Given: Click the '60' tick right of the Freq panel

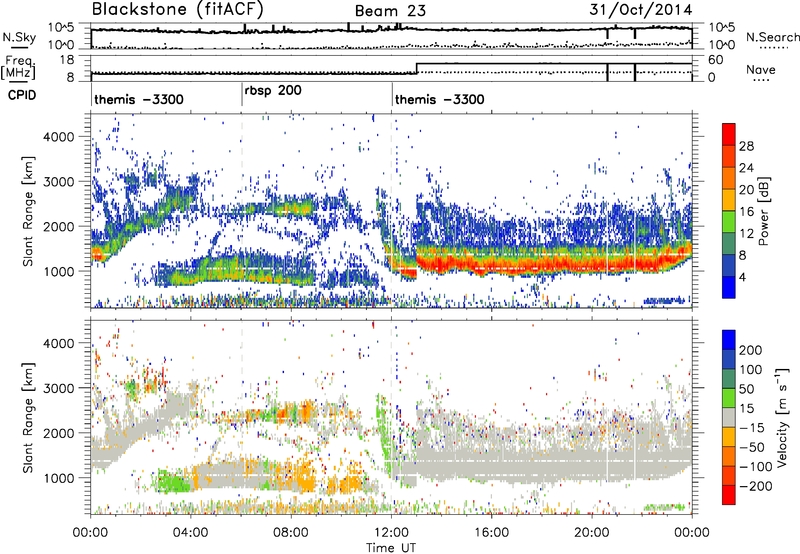Looking at the screenshot, I should [x=715, y=60].
